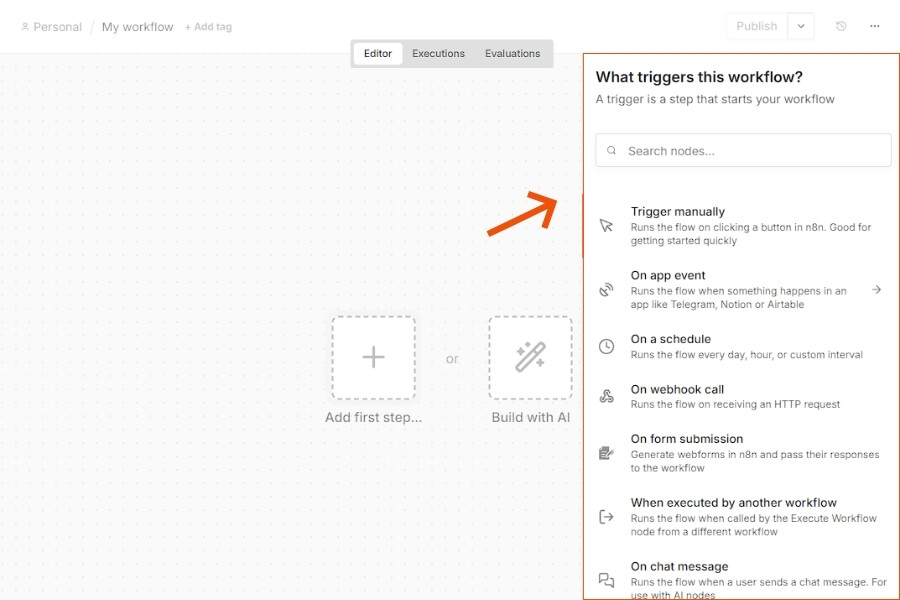Expand the Publish dropdown arrow
Viewport: 900px width, 600px height.
click(x=801, y=26)
